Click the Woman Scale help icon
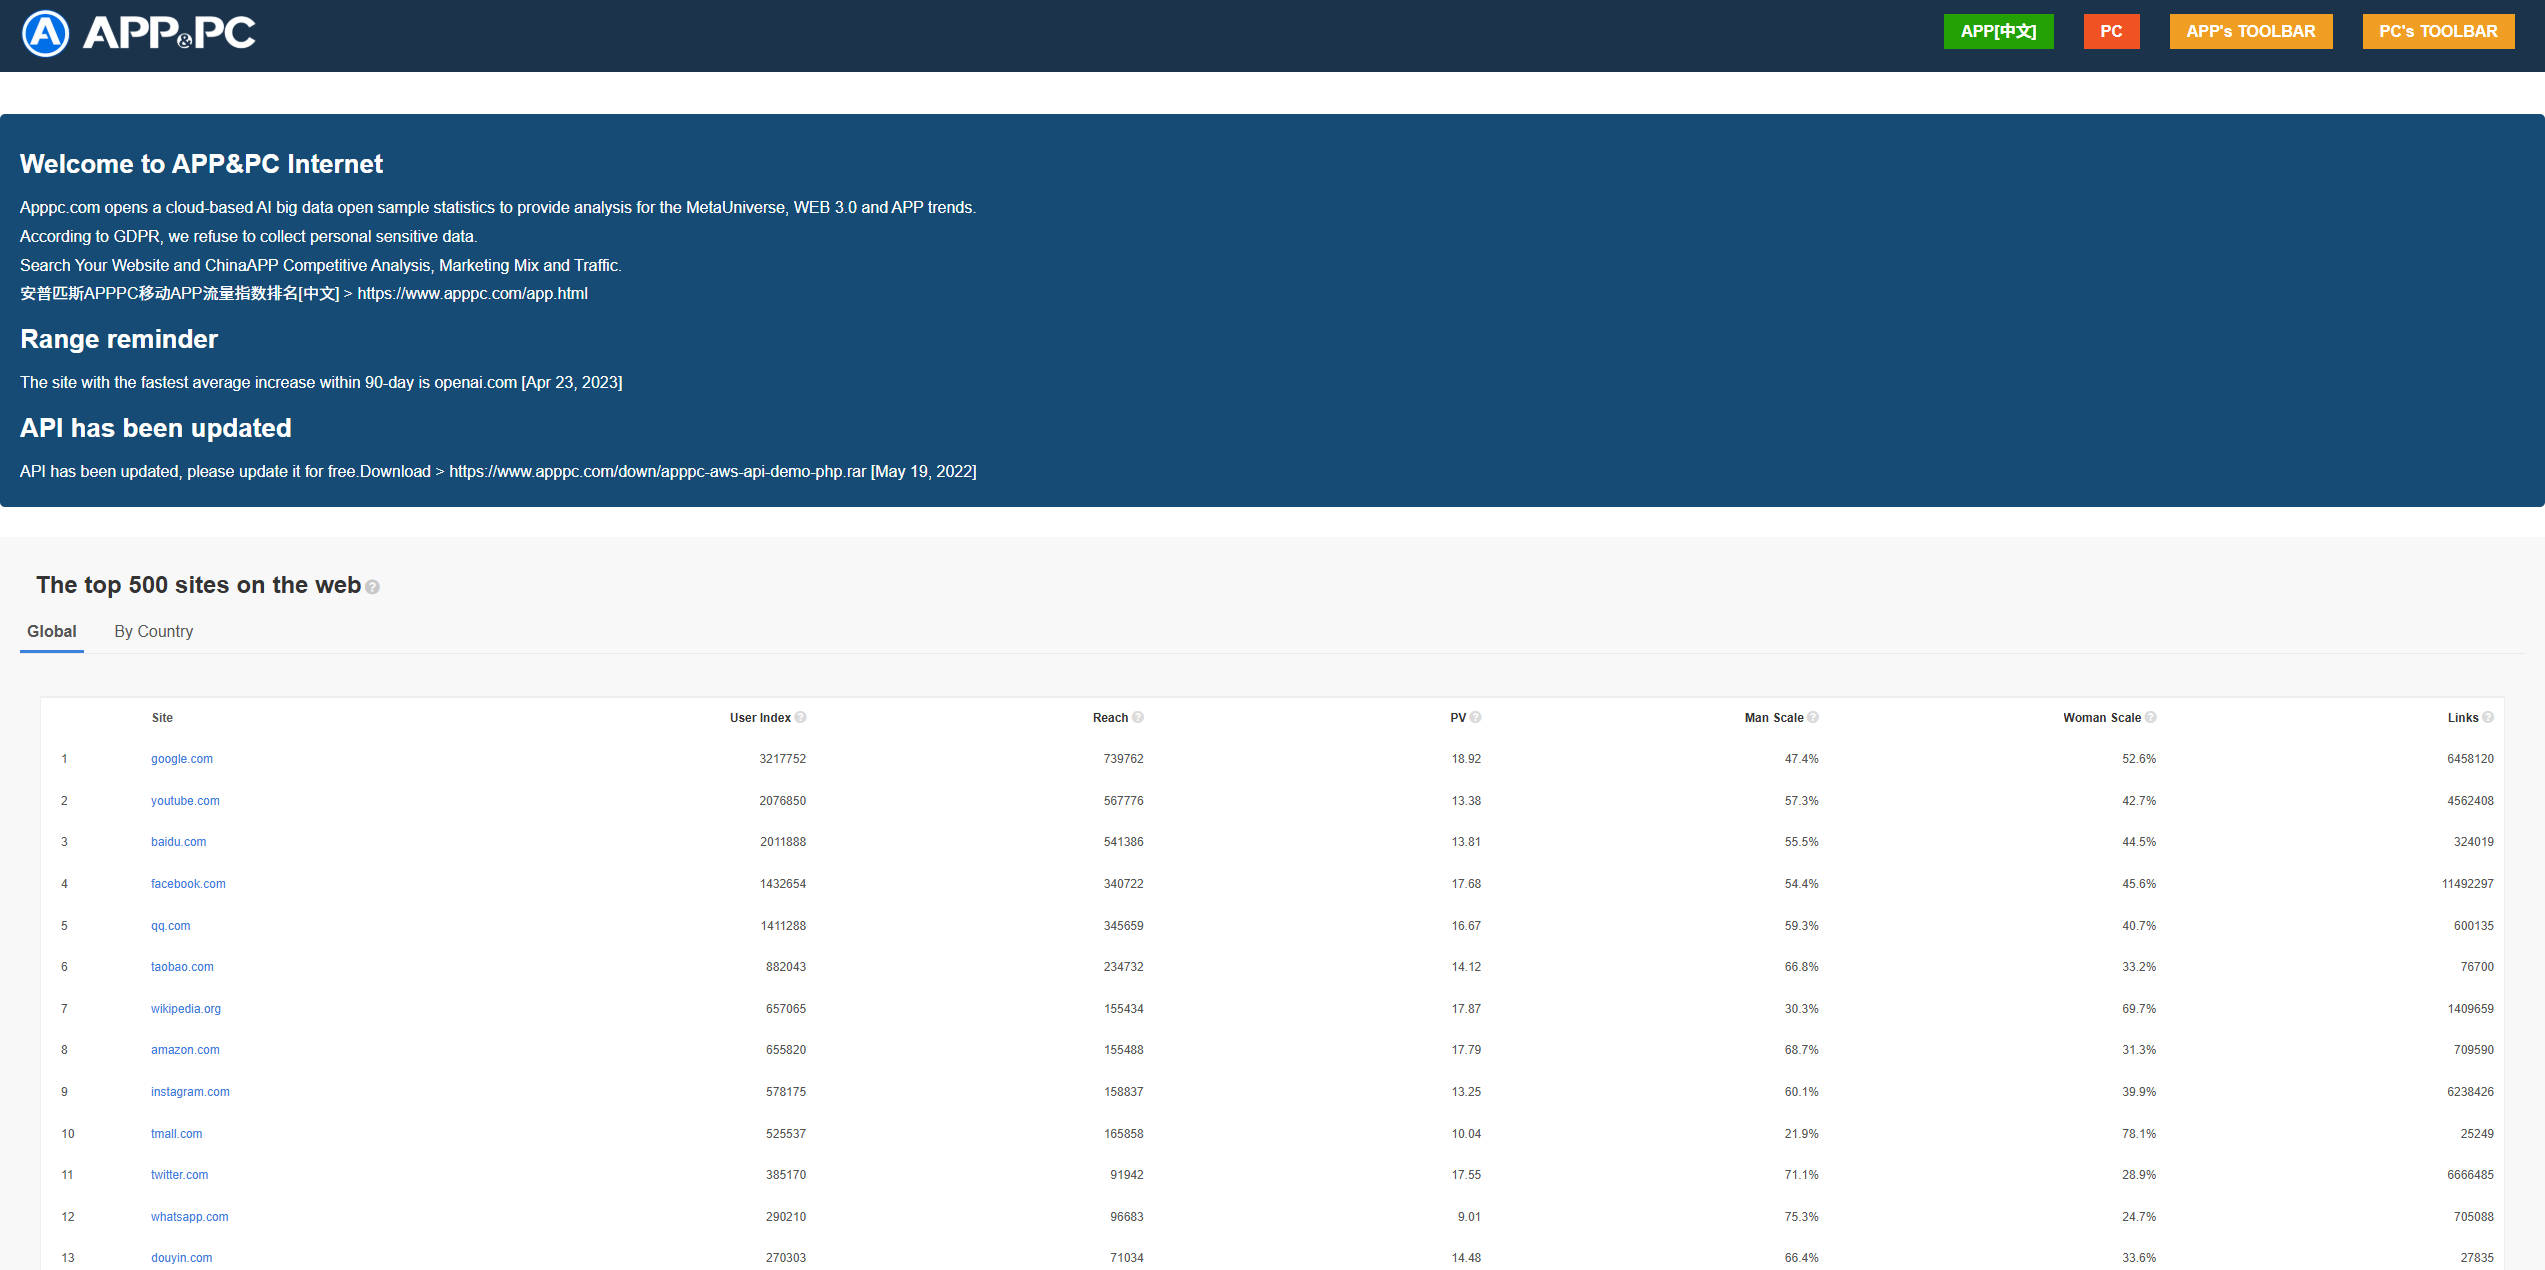Viewport: 2545px width, 1270px height. [2151, 717]
